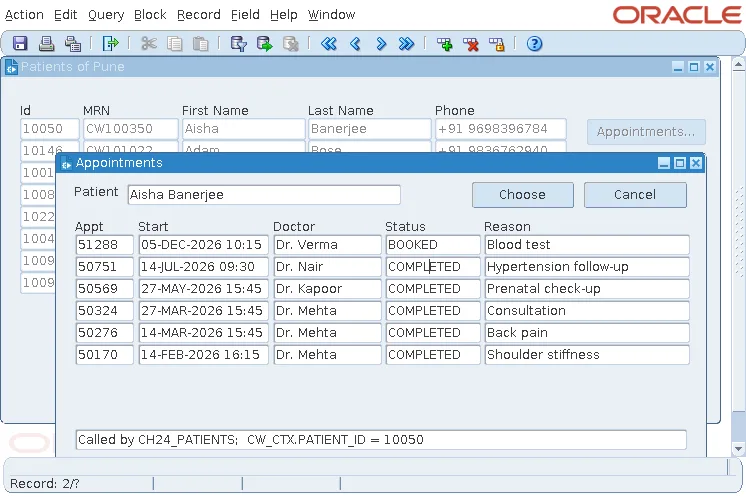Go to next block with double-right arrow
The height and width of the screenshot is (499, 746).
point(406,44)
